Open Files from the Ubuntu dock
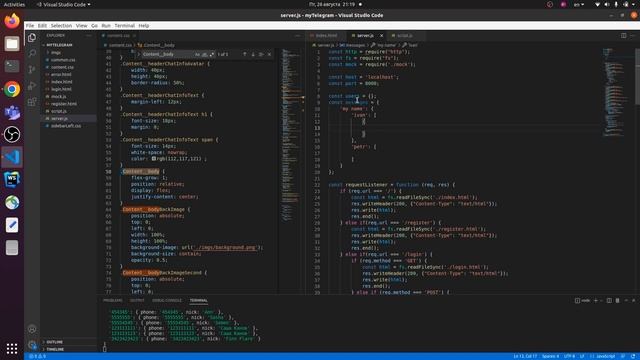The image size is (640, 360). point(12,44)
